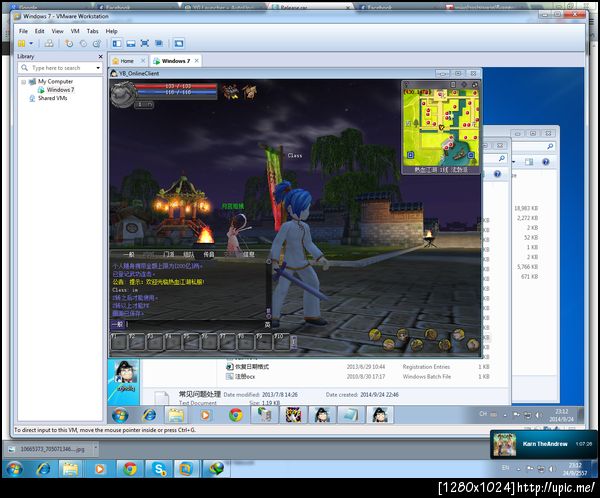Click the character portrait in game HUD
Viewport: 600px width, 498px height.
click(123, 93)
